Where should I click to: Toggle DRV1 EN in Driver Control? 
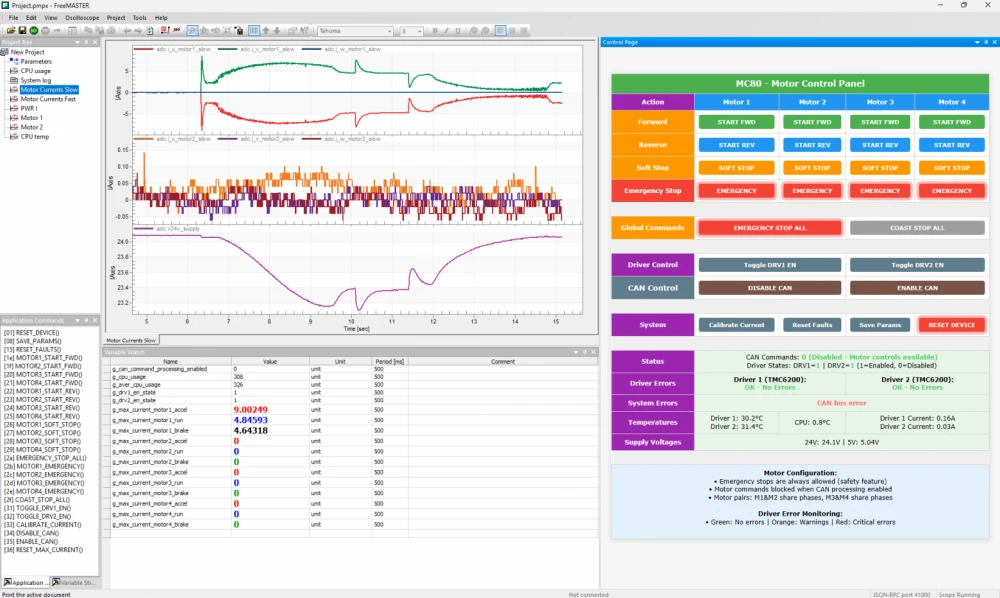tap(770, 264)
